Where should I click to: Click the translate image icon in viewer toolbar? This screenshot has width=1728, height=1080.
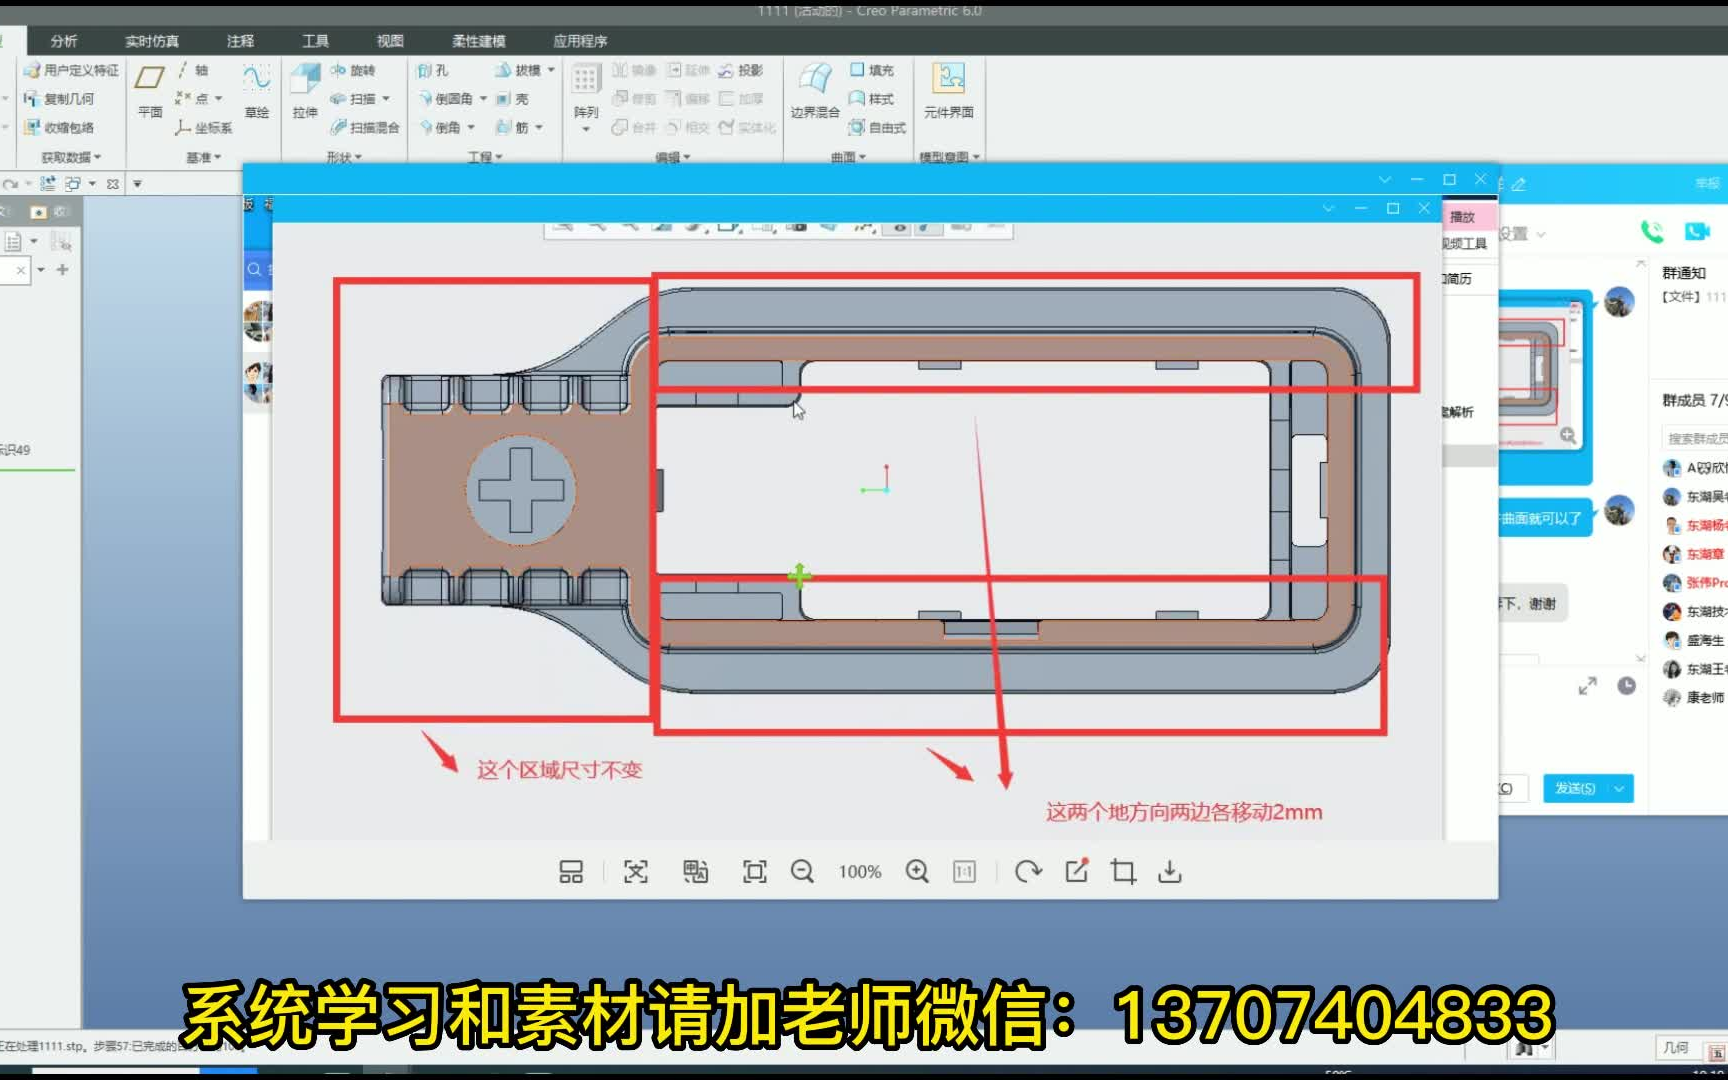695,872
